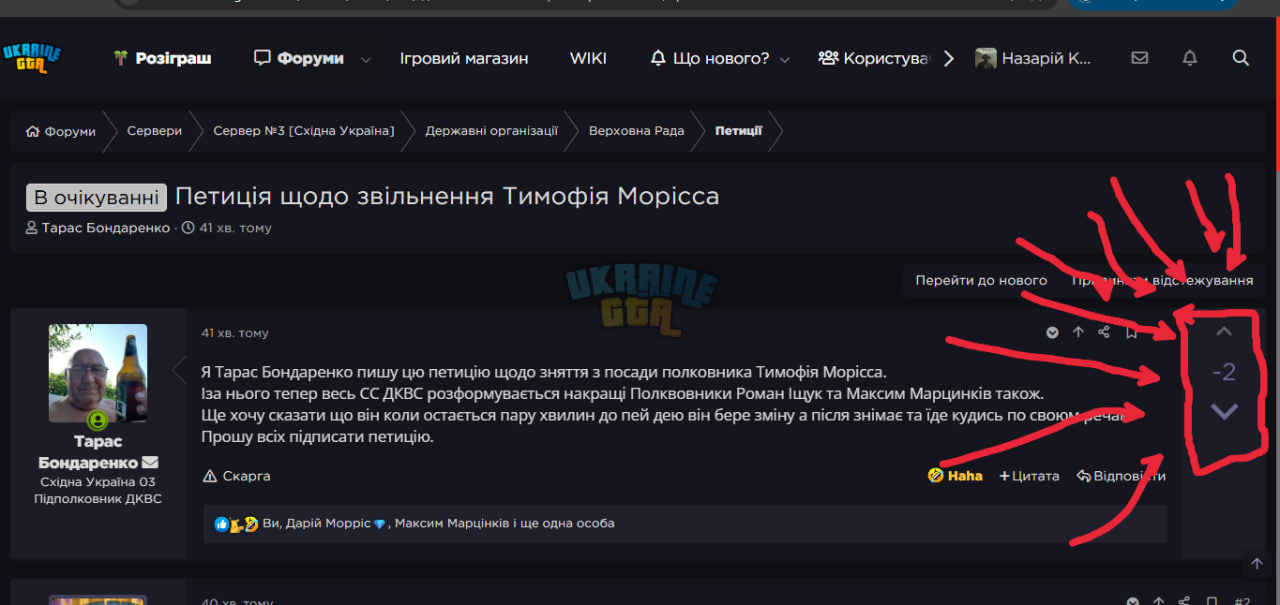Open the Користувачі menu item

coord(873,58)
